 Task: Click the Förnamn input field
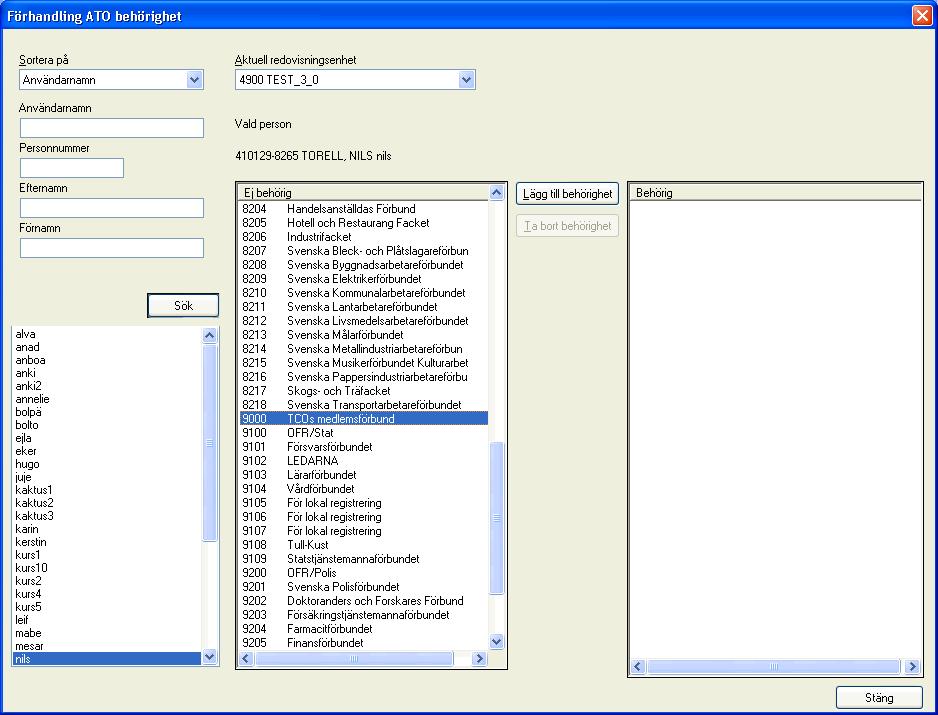point(112,248)
